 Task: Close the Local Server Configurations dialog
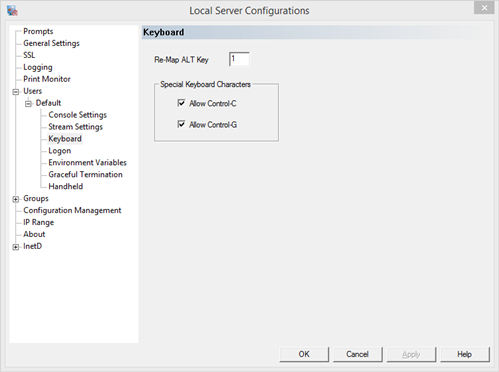[484, 8]
